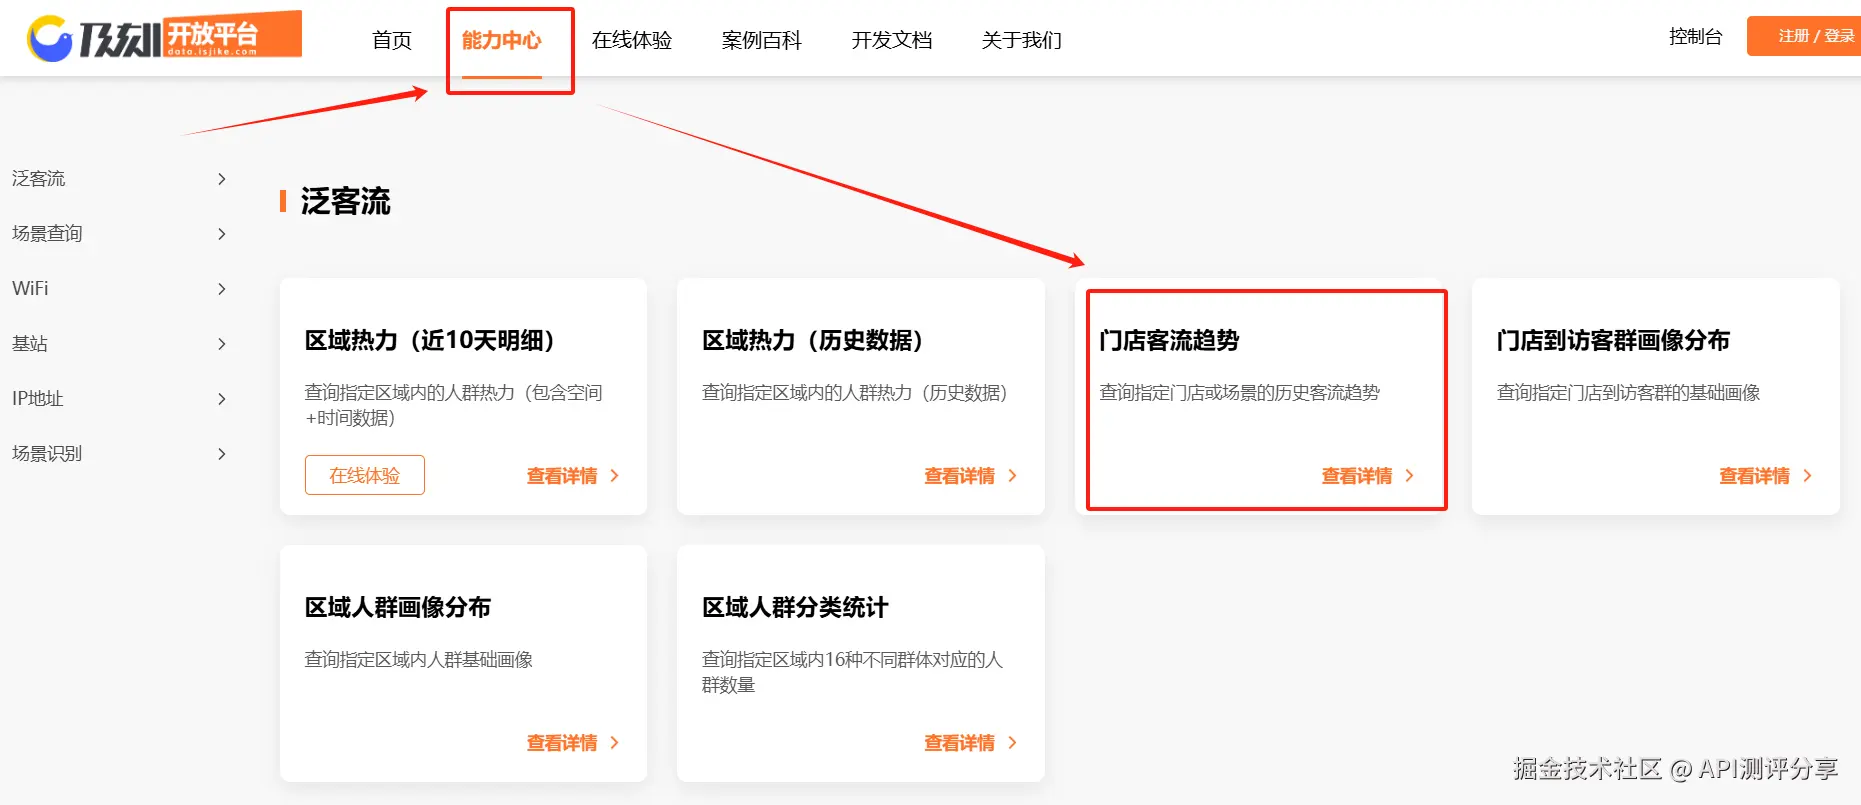Screen dimensions: 1861x805
Task: Select 场景识别 in the left sidebar
Action: point(47,454)
